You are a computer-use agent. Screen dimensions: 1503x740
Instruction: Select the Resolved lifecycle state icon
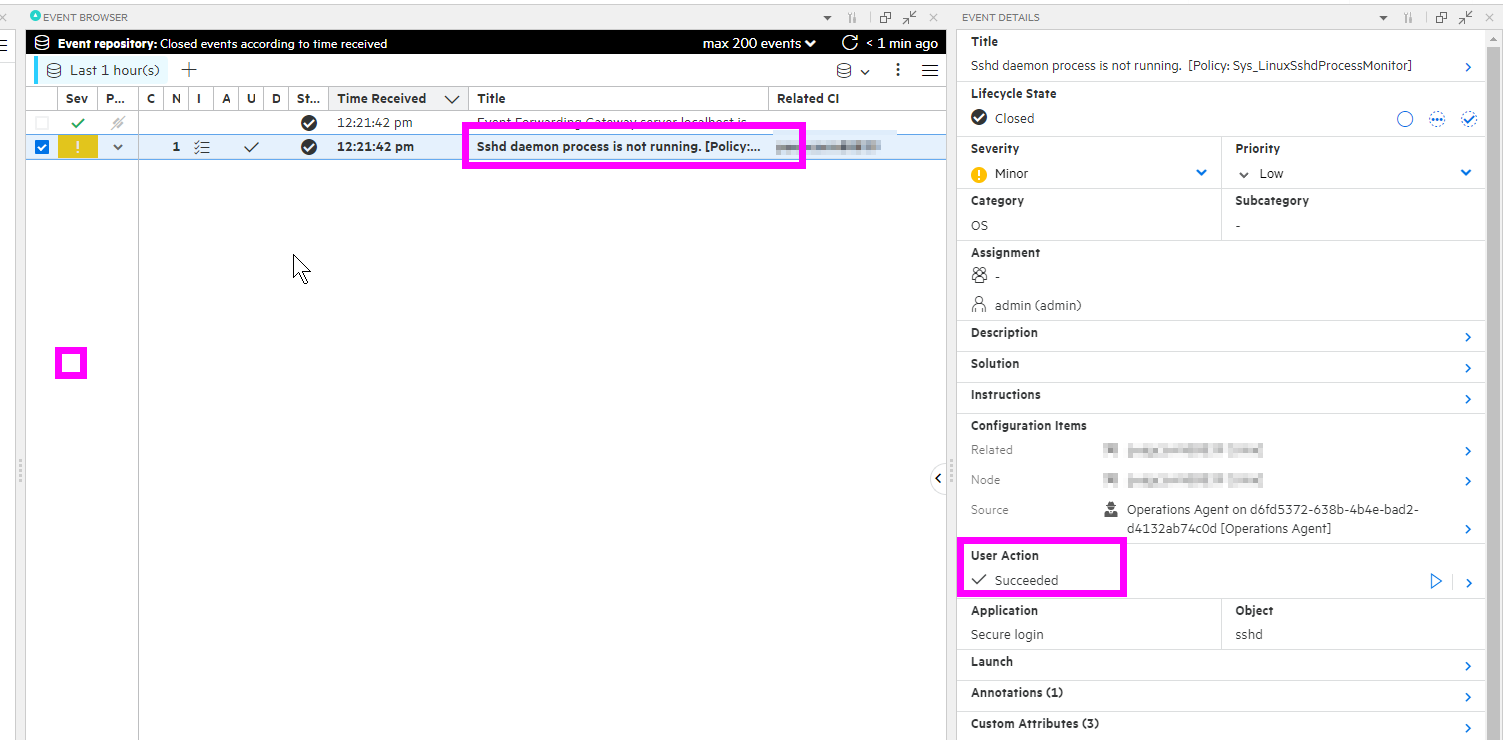tap(1469, 118)
